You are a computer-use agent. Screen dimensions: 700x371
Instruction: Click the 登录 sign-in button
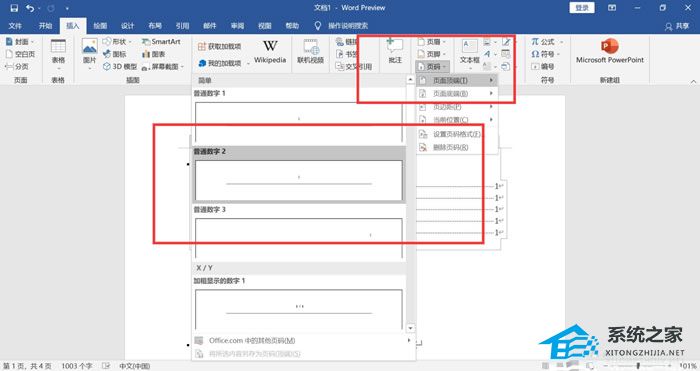pyautogui.click(x=582, y=8)
